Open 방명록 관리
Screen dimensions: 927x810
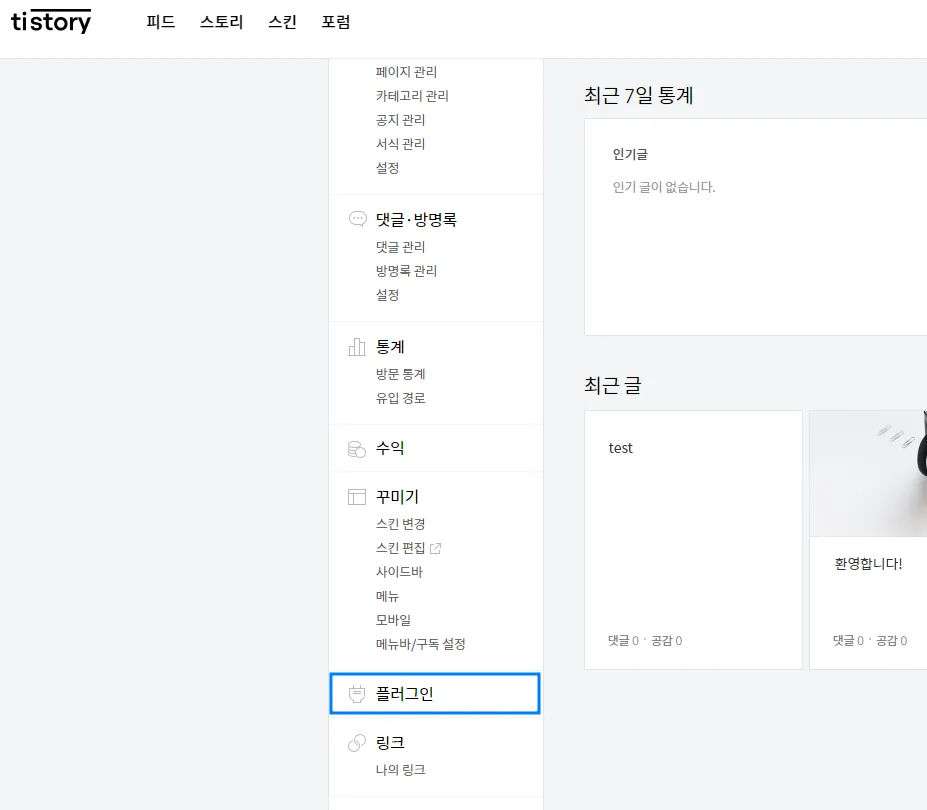[406, 271]
